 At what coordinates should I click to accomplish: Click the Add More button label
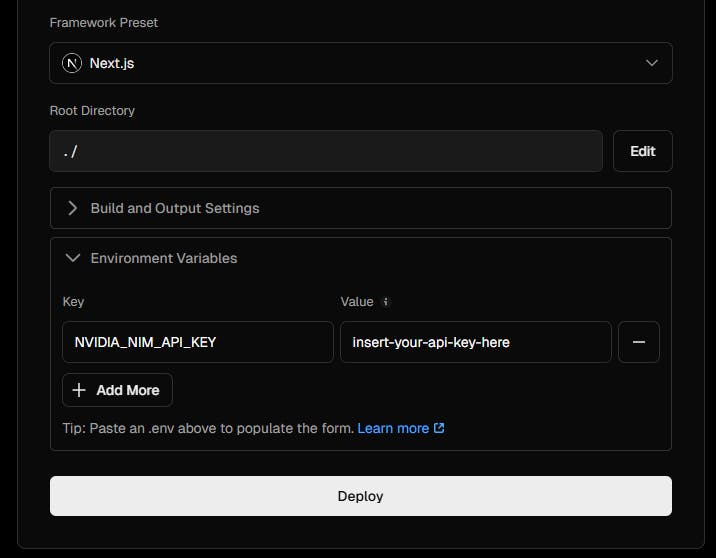point(128,390)
